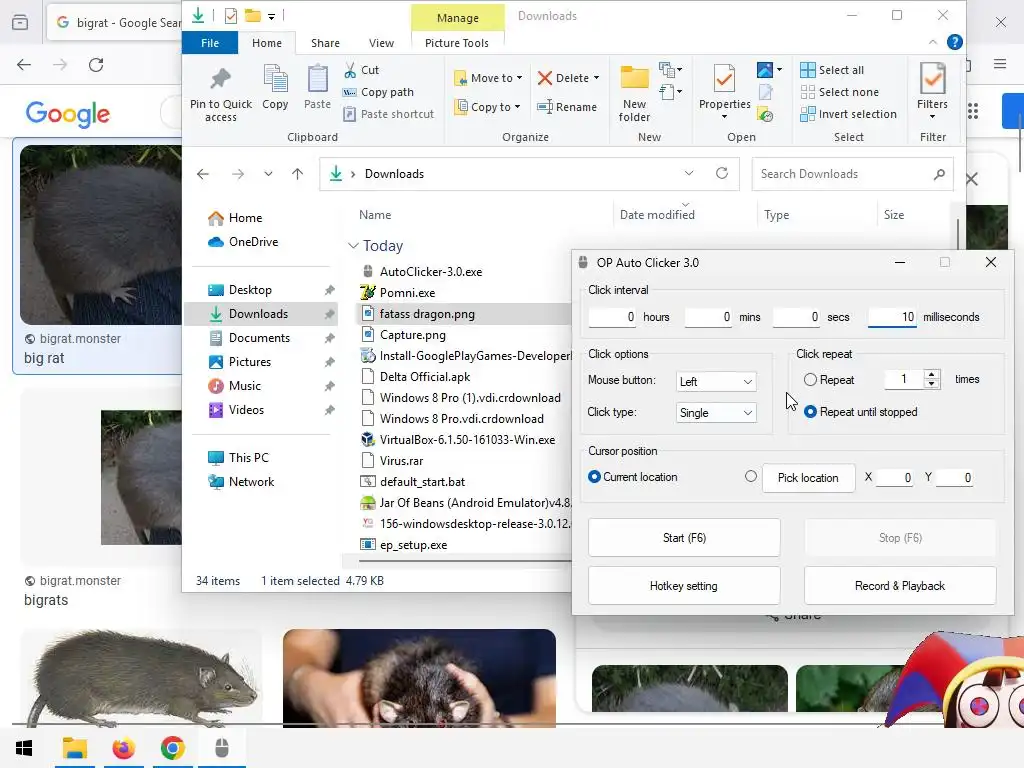The image size is (1024, 768).
Task: Select the Repeat times radio button
Action: click(810, 379)
